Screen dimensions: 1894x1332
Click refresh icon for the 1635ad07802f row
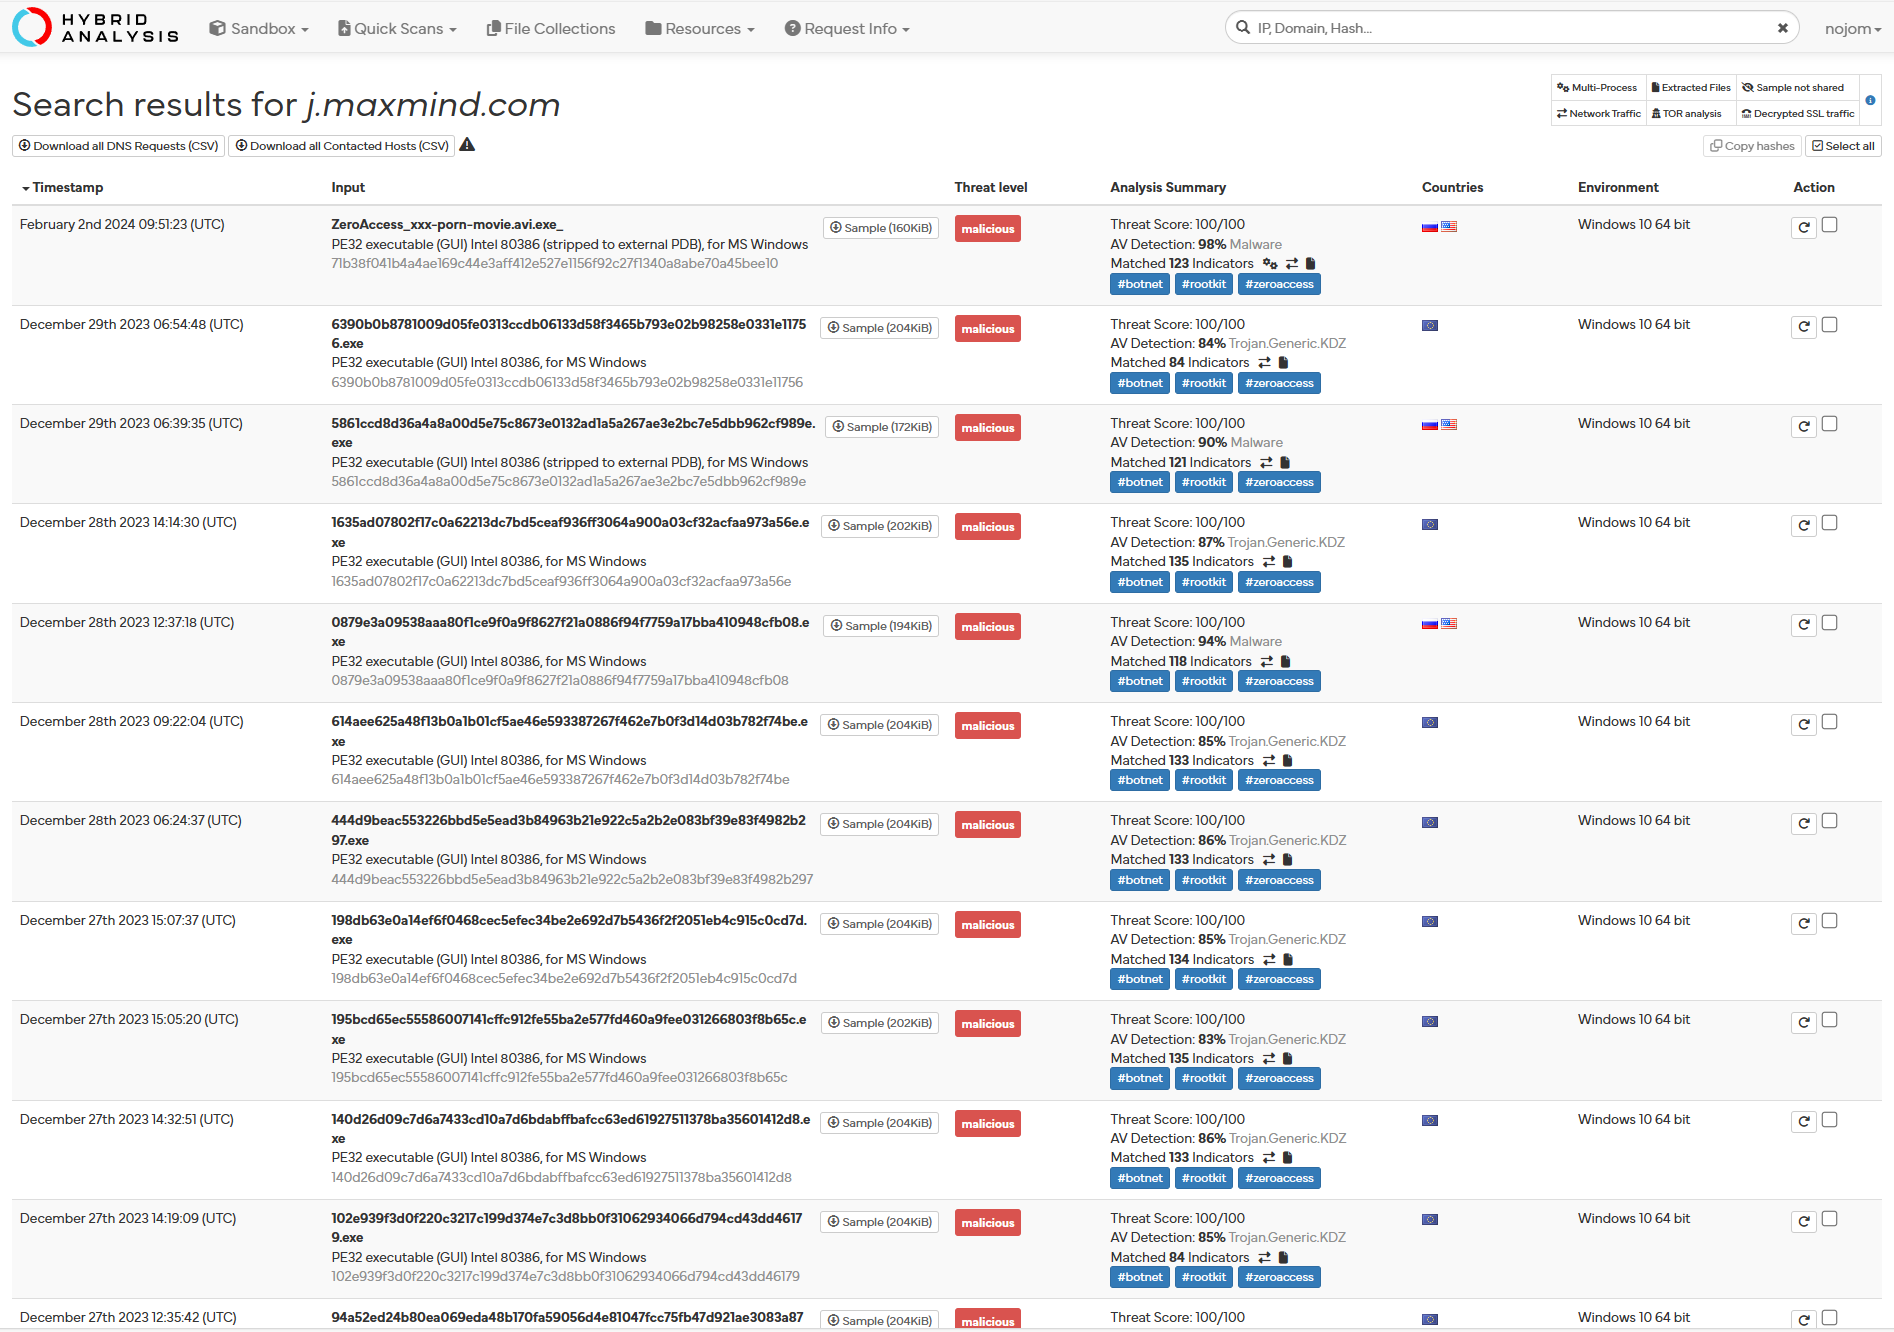[x=1804, y=526]
